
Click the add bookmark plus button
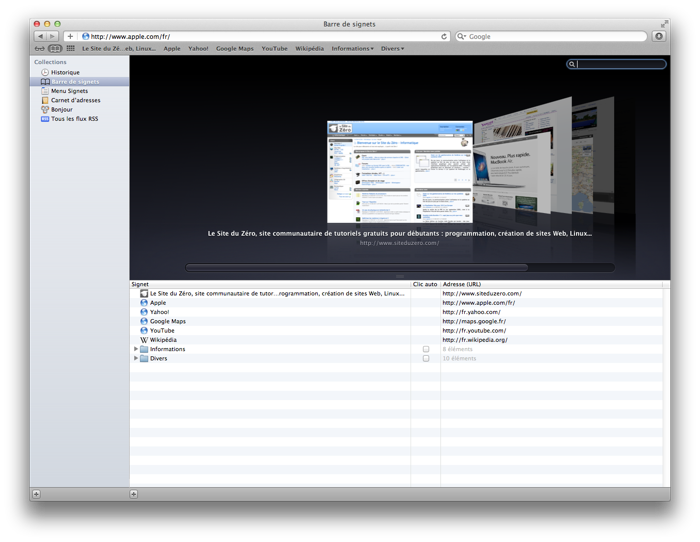70,36
